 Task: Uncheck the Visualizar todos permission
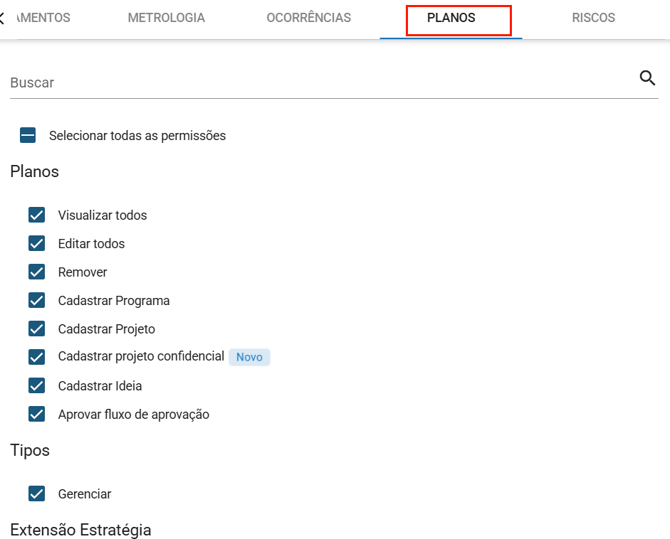(x=37, y=215)
